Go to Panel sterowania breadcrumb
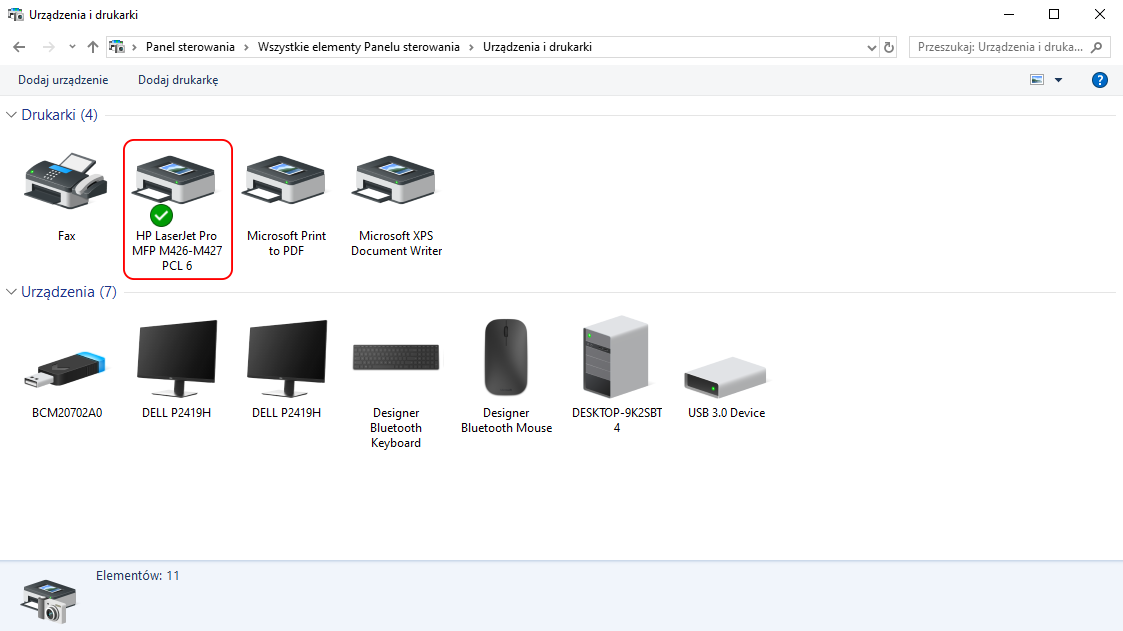The image size is (1123, 631). tap(190, 47)
